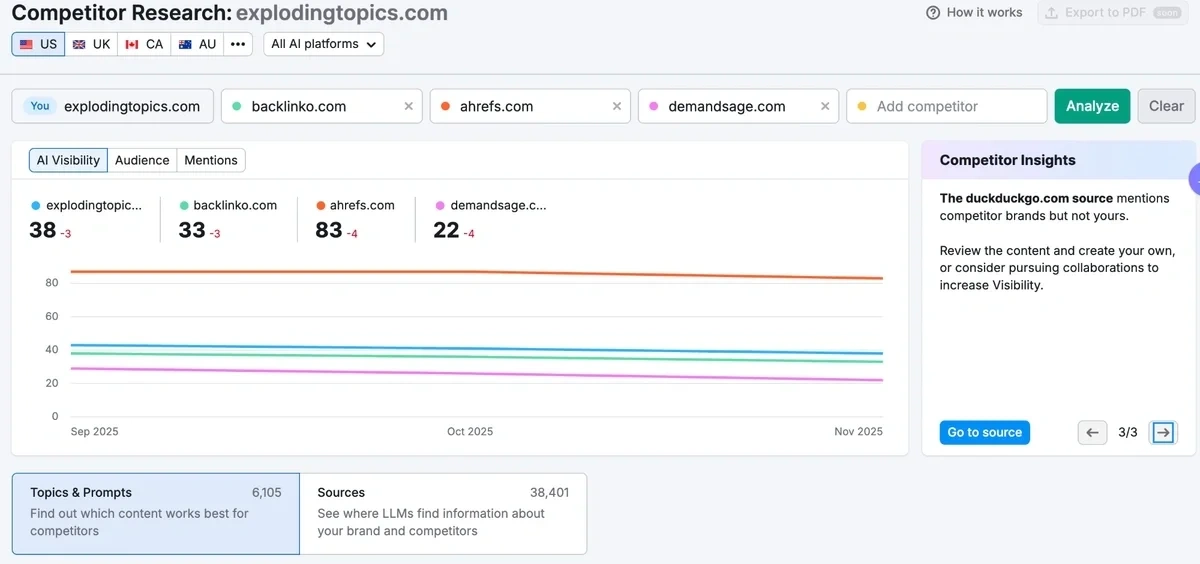This screenshot has width=1200, height=564.
Task: Go to previous competitor insight
Action: 1092,432
